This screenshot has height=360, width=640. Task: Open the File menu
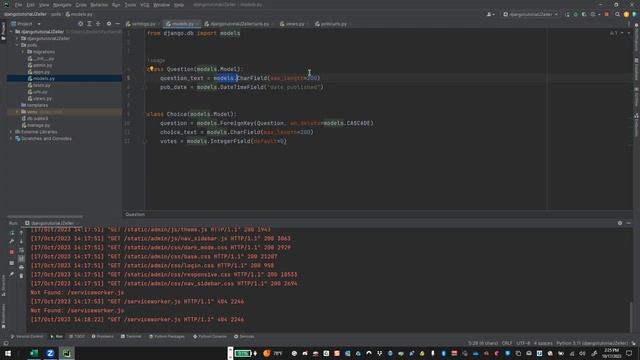tap(18, 5)
